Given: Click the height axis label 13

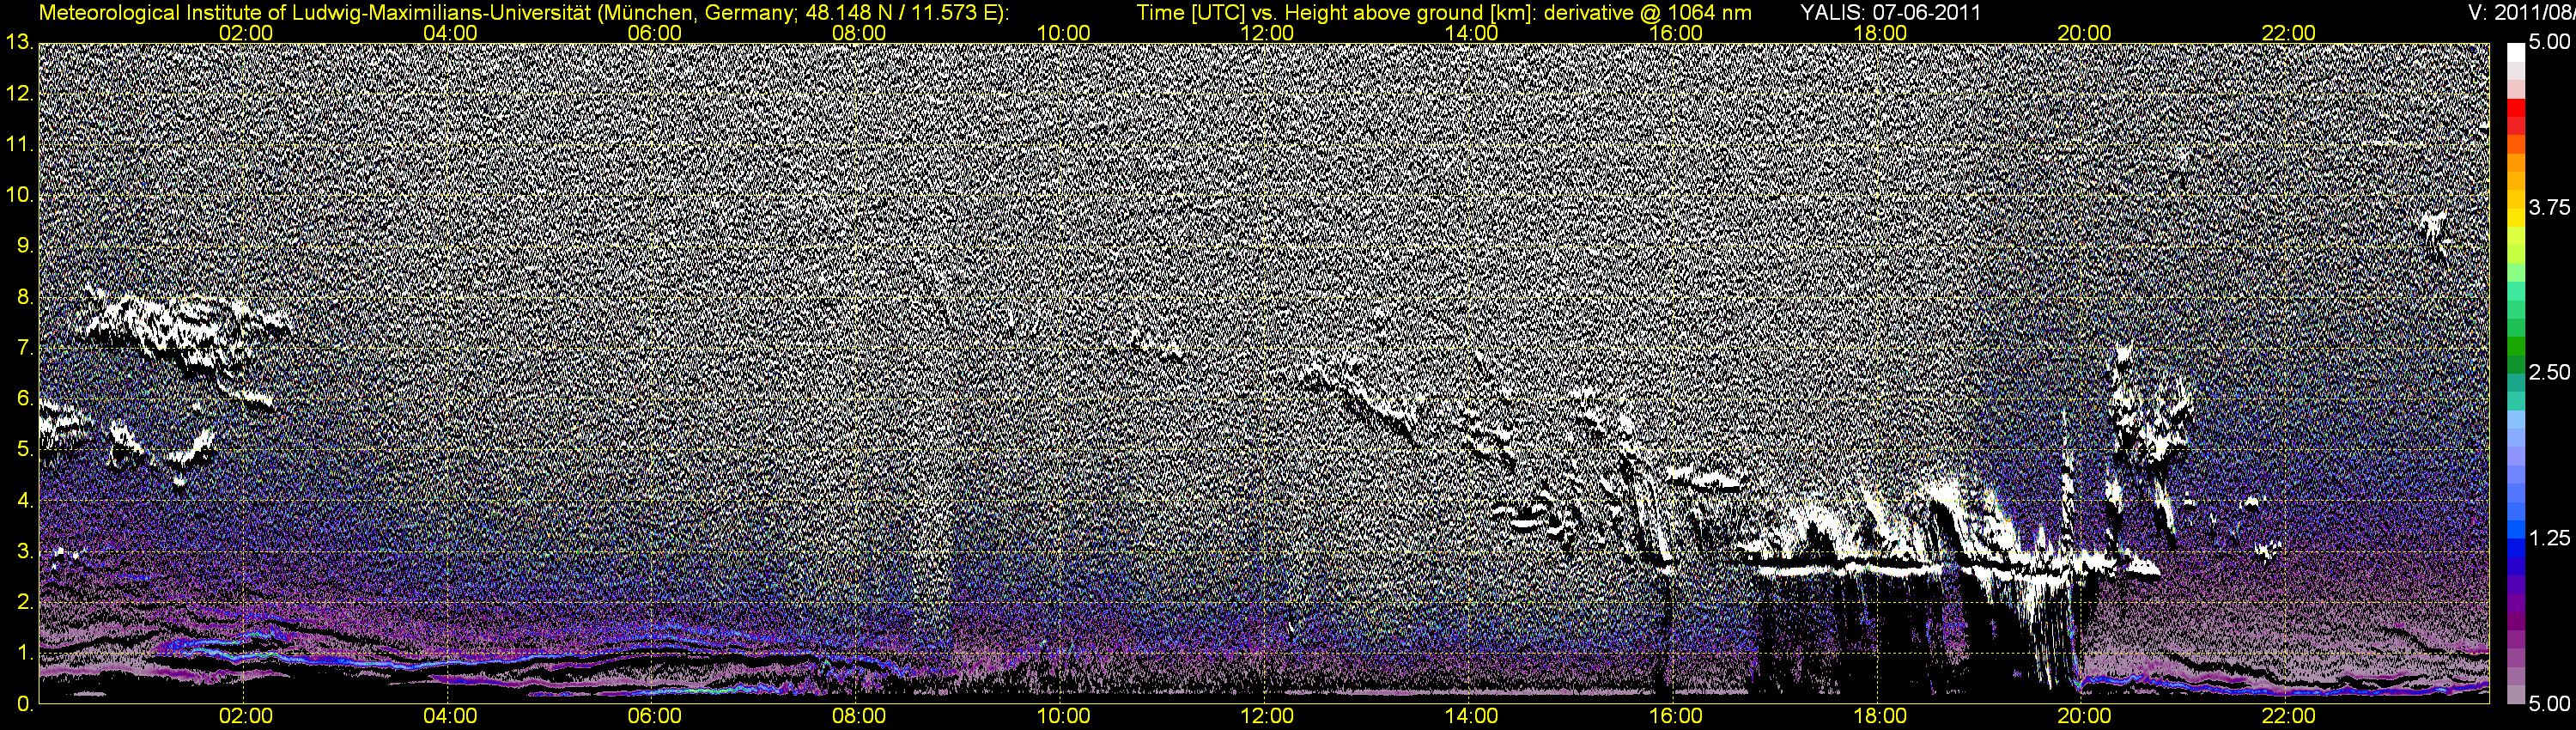Looking at the screenshot, I should [x=19, y=43].
